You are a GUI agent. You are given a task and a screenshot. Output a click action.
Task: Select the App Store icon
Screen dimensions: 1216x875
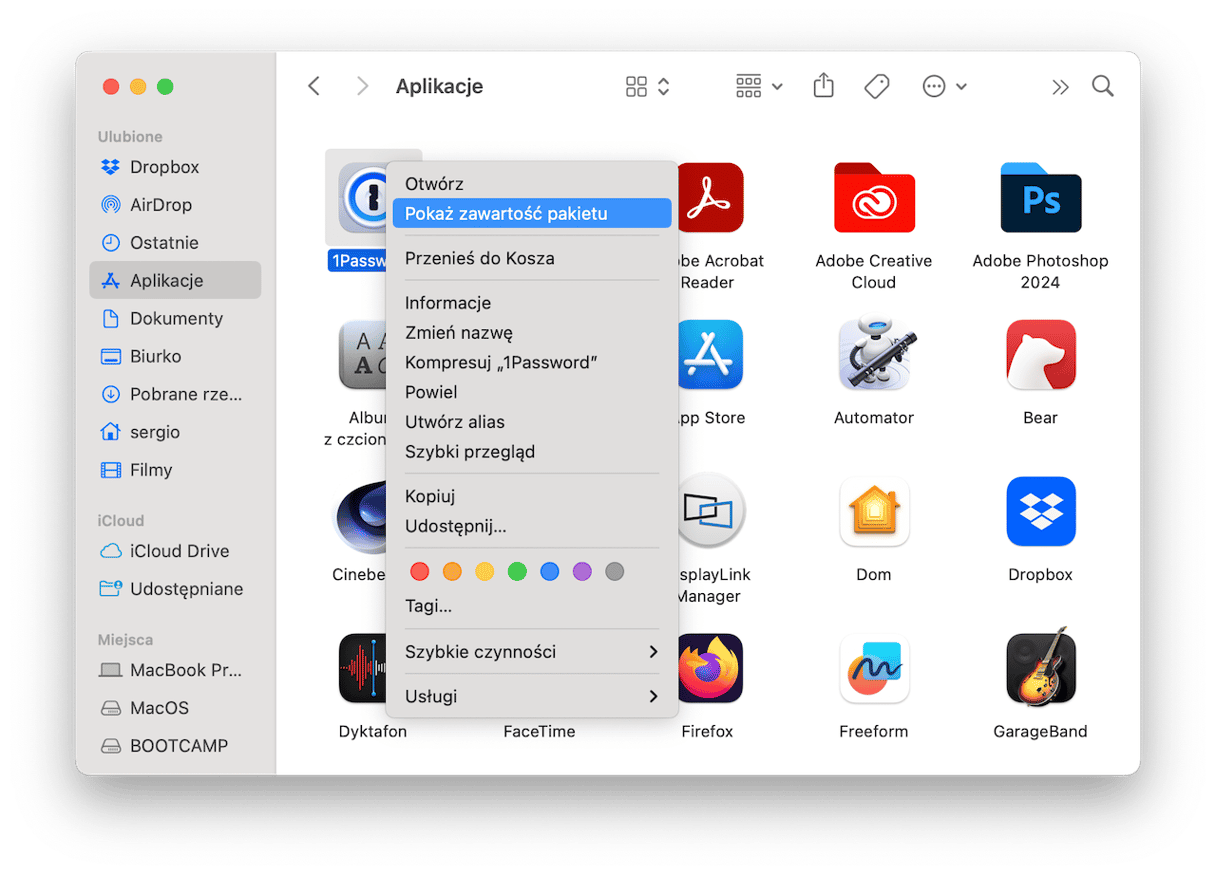(x=711, y=354)
